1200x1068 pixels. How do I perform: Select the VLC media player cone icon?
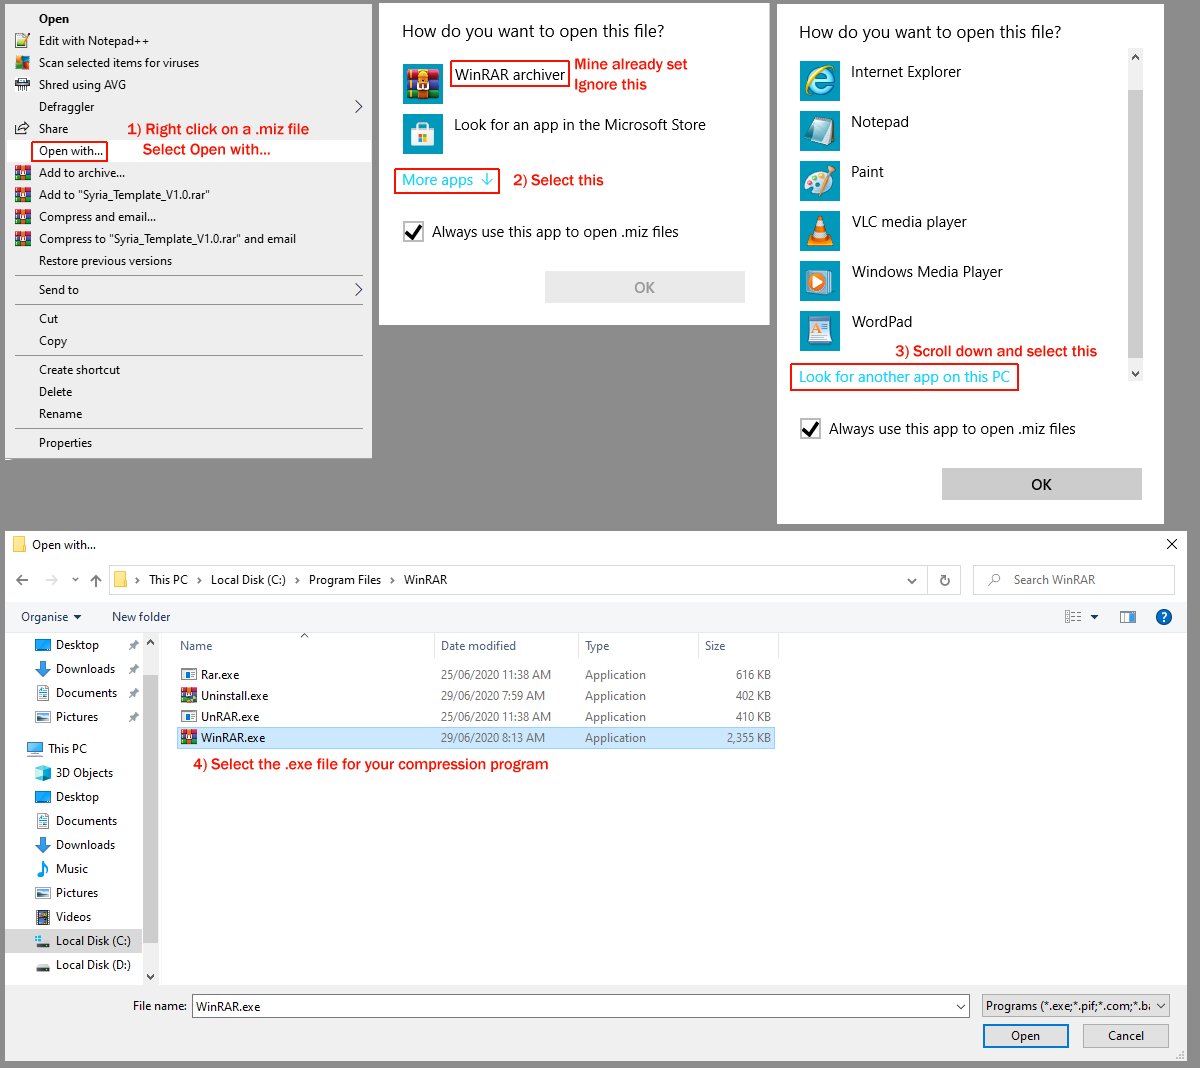pos(820,231)
